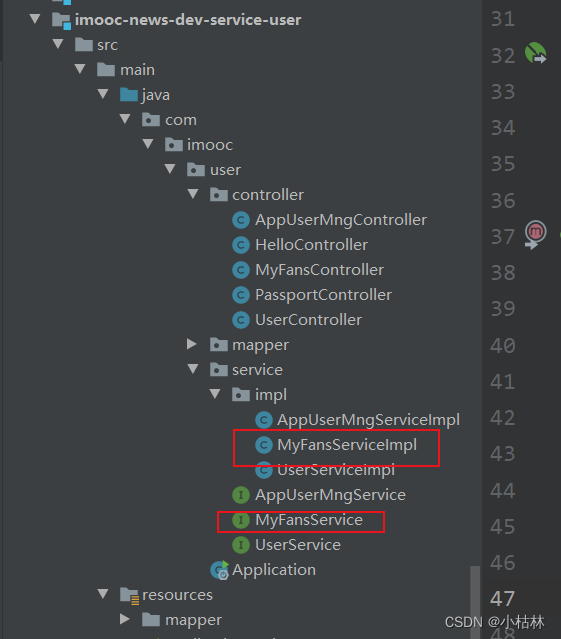The width and height of the screenshot is (561, 639).
Task: Open HelloController class file
Action: click(x=311, y=245)
